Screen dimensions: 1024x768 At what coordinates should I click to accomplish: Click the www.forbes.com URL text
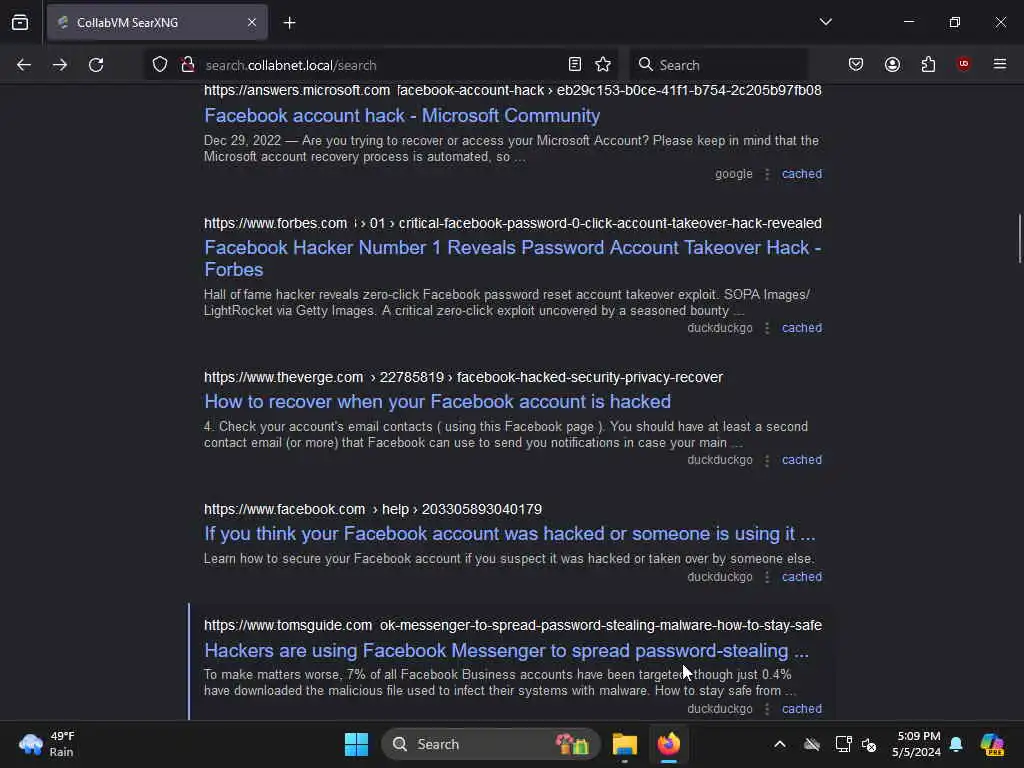(513, 223)
